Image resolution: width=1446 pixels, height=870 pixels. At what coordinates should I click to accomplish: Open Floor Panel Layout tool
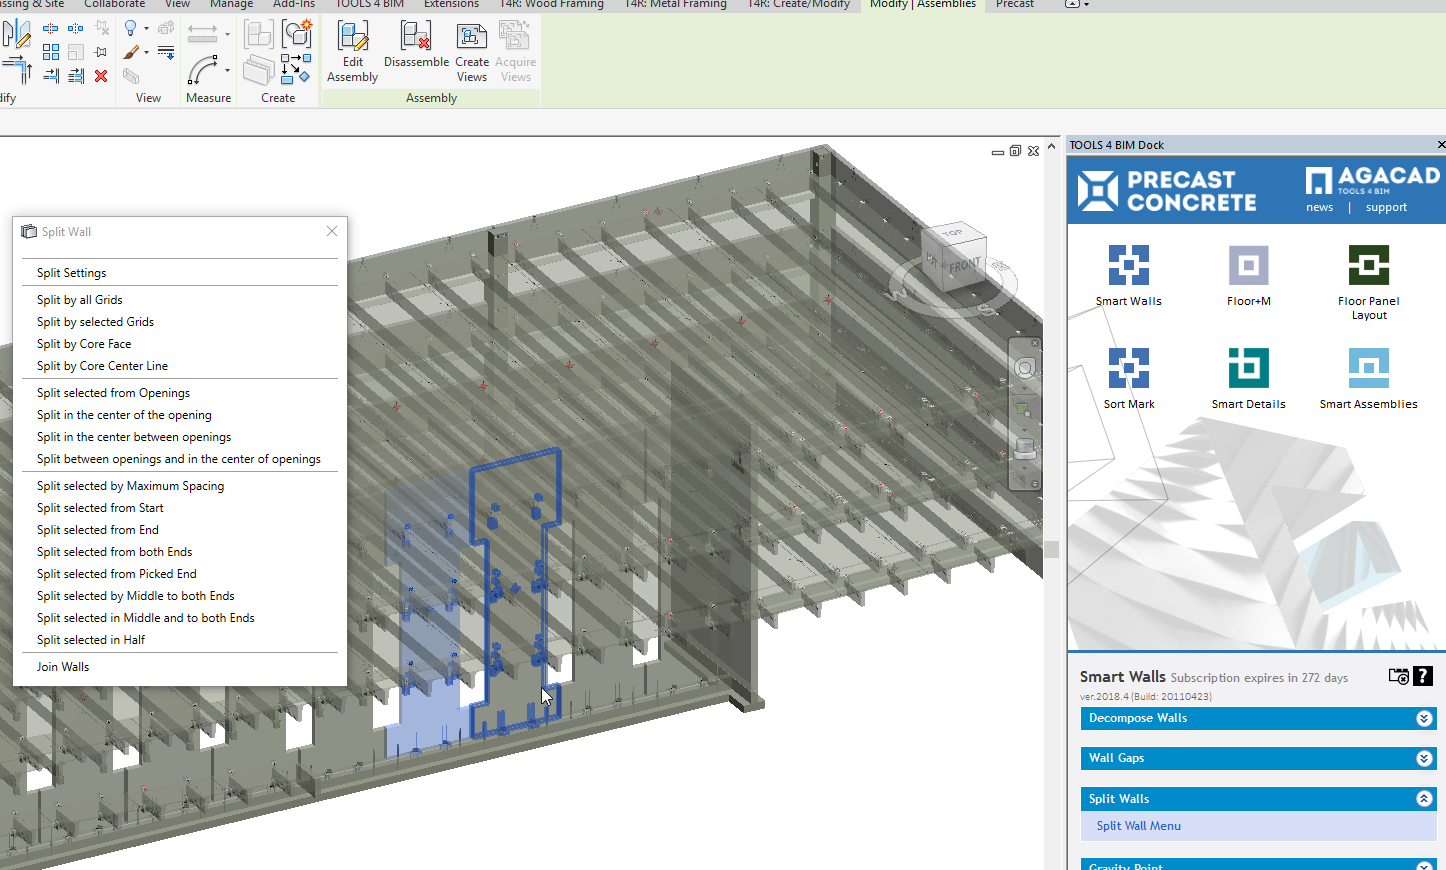[1368, 266]
